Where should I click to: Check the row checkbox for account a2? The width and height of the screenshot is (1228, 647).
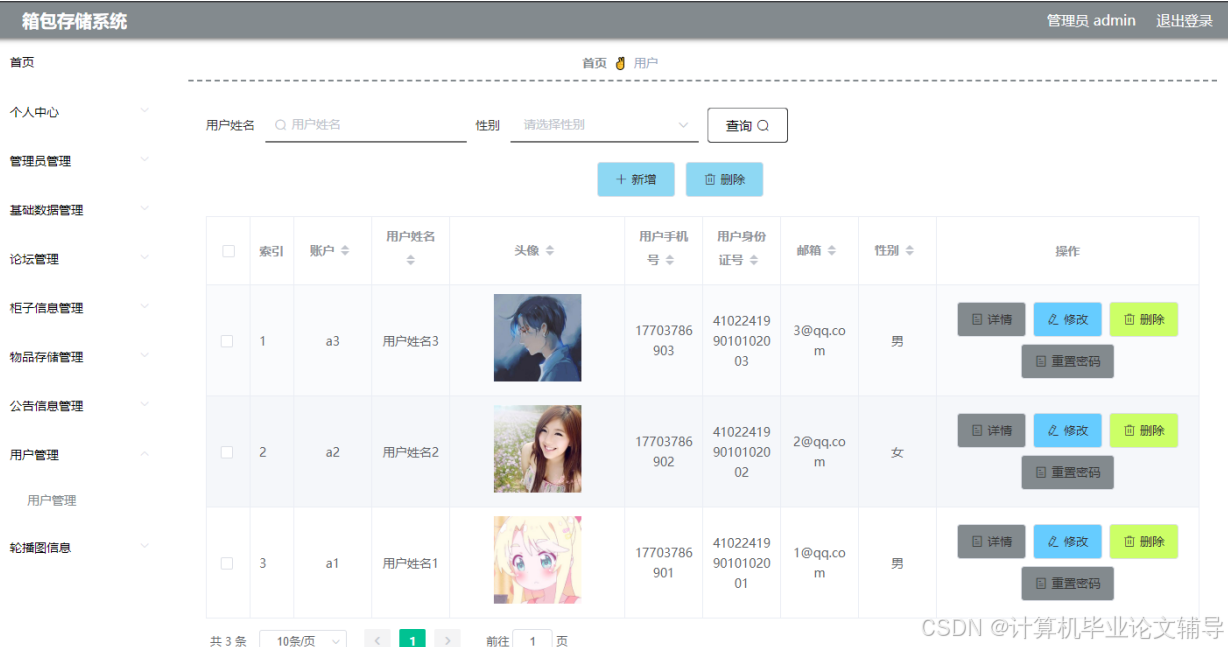coord(227,452)
